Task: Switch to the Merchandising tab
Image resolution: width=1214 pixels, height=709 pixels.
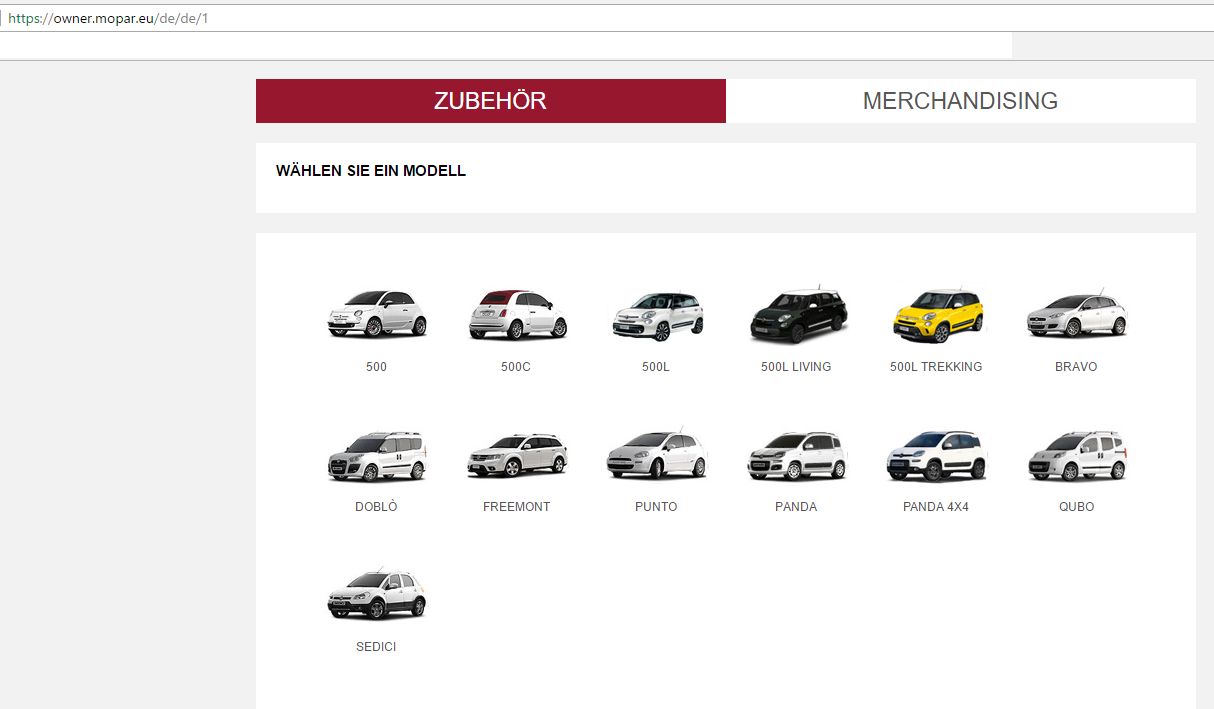Action: pyautogui.click(x=960, y=101)
